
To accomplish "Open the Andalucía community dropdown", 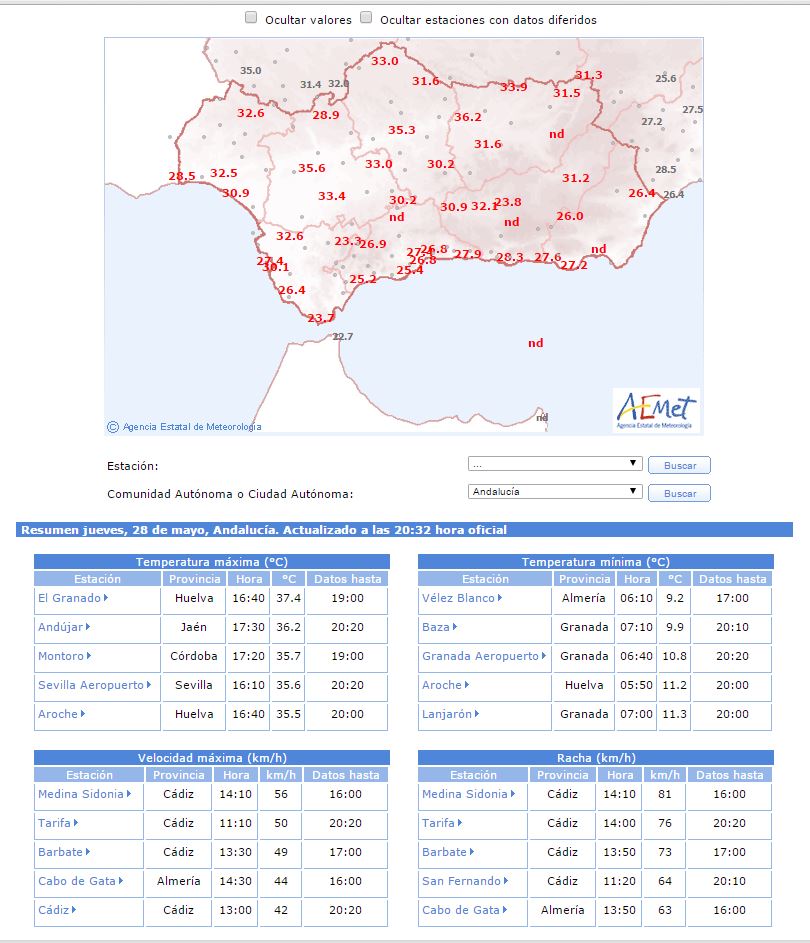I will tap(555, 491).
